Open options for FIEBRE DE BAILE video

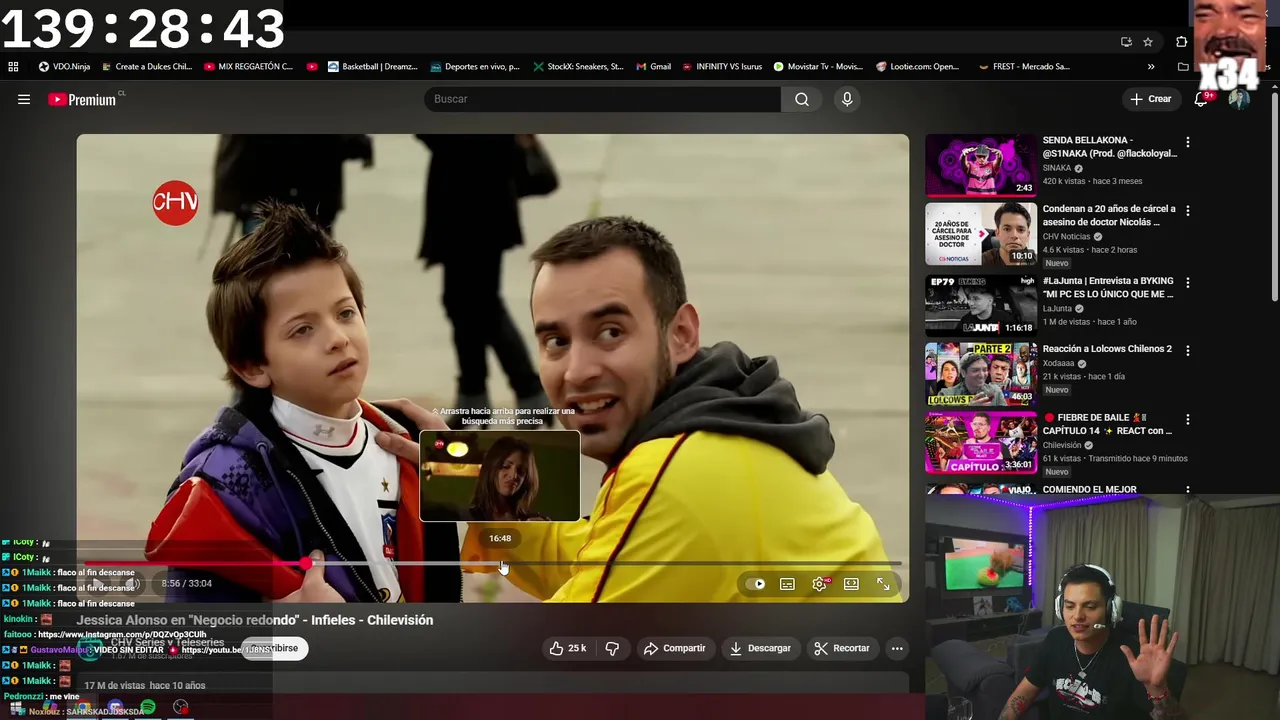pyautogui.click(x=1187, y=420)
